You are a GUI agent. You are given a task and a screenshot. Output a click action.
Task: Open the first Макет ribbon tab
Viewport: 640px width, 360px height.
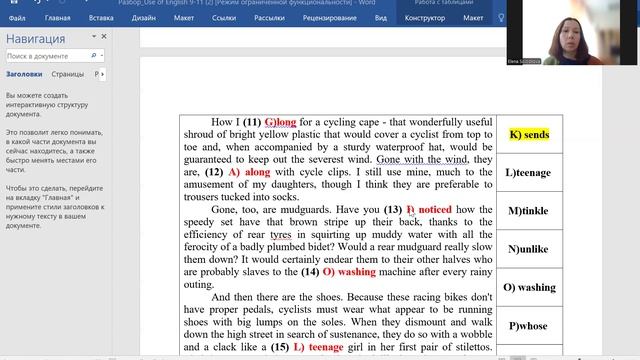tap(184, 18)
